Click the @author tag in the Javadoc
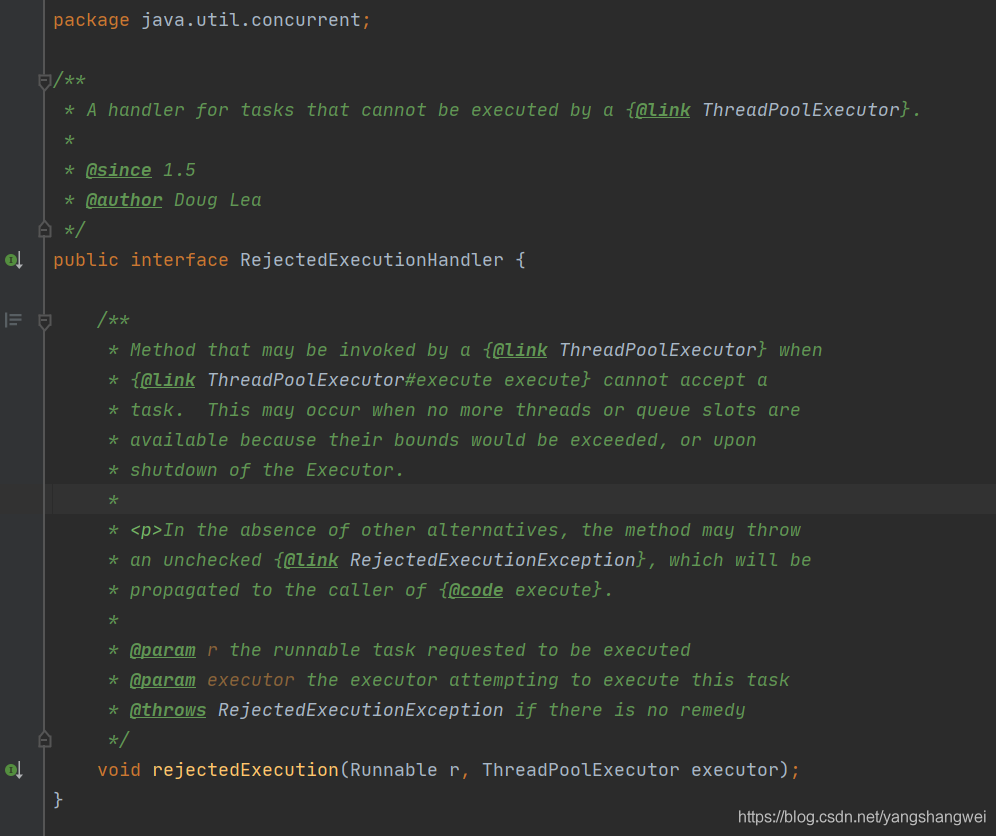Image resolution: width=996 pixels, height=836 pixels. pos(123,200)
